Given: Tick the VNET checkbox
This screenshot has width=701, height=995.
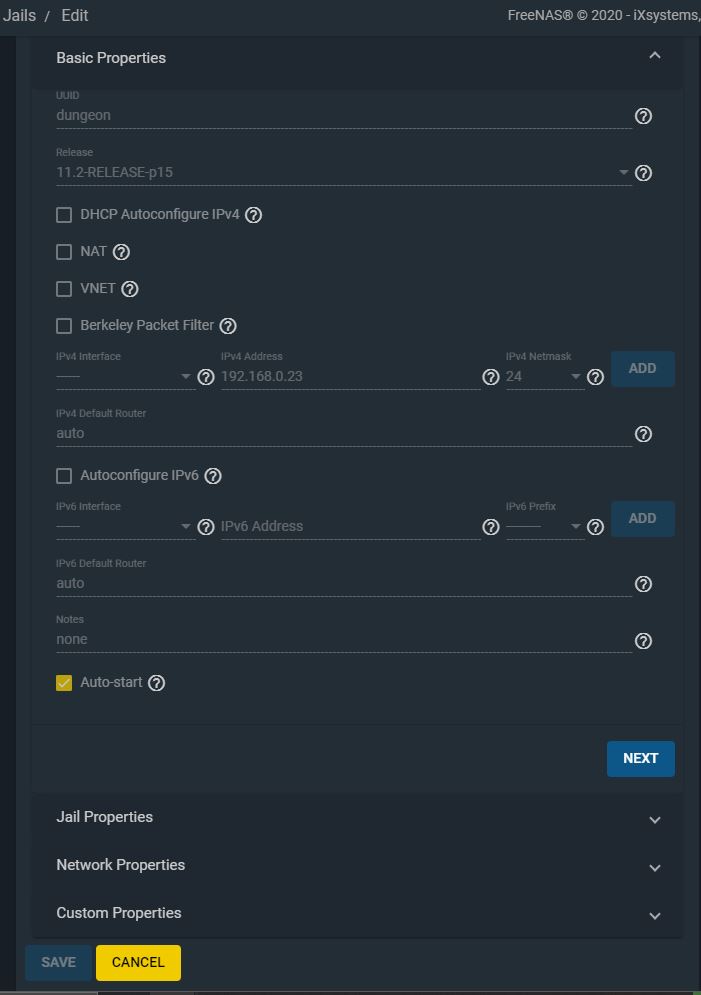Looking at the screenshot, I should tap(64, 289).
